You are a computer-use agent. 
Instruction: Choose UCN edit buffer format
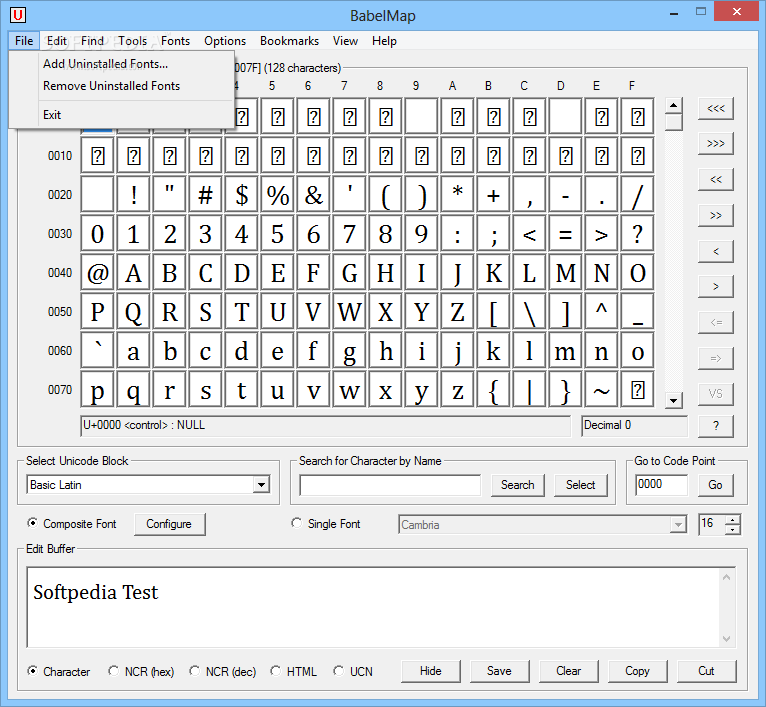click(339, 671)
